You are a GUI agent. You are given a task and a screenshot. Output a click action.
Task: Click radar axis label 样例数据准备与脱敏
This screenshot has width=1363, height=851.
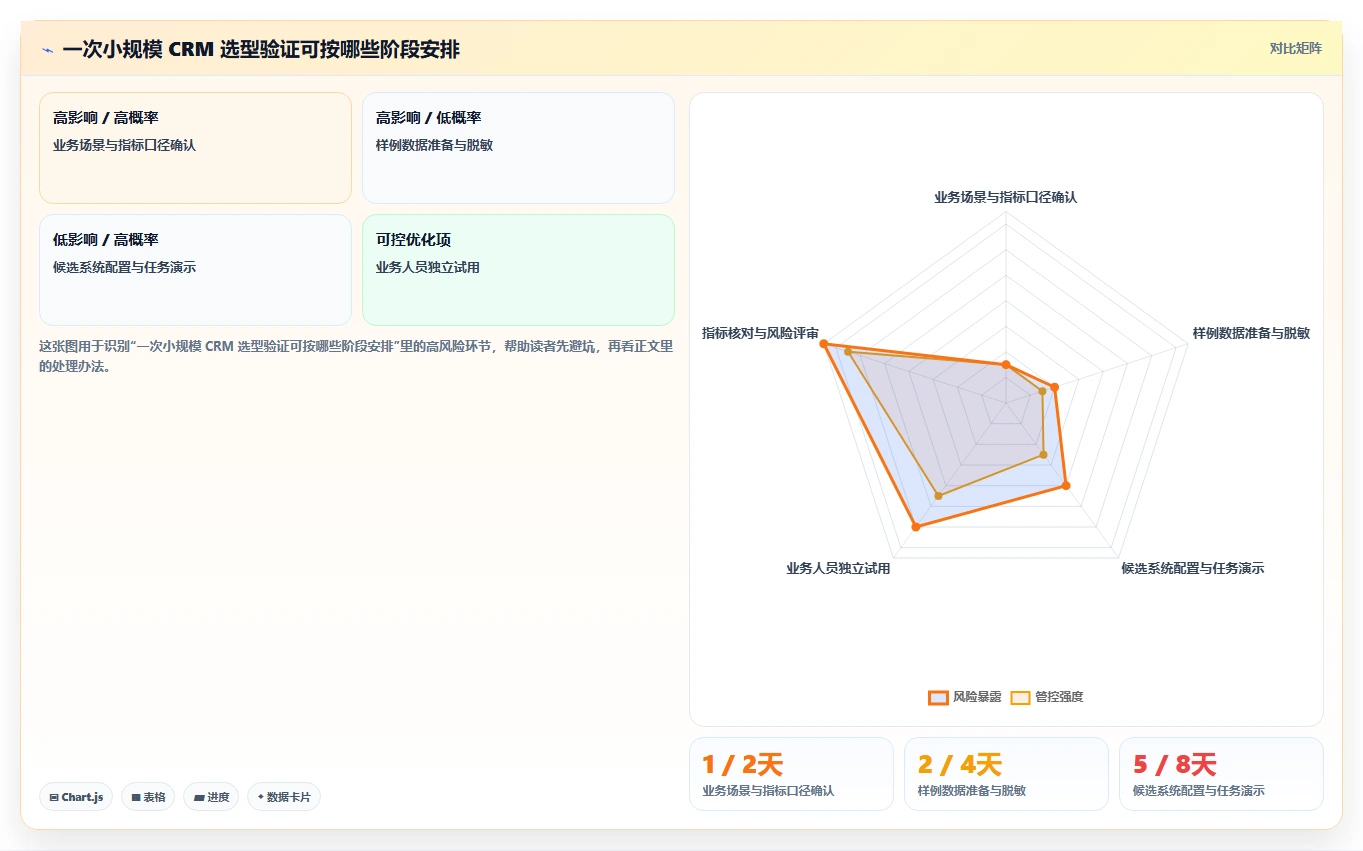click(1251, 333)
